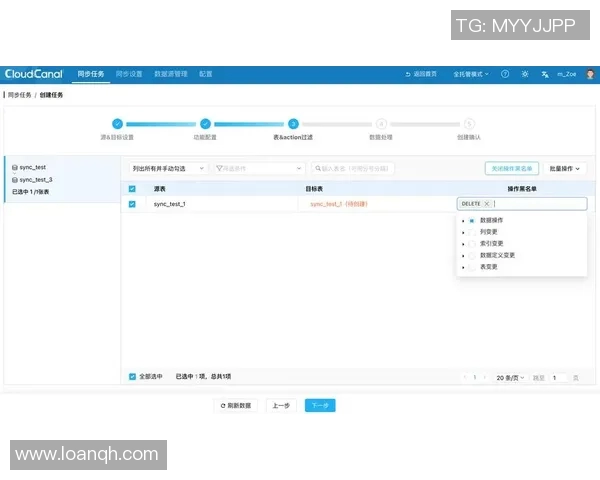The image size is (600, 480).
Task: Expand the 表变更 tree node arrow
Action: coord(463,268)
